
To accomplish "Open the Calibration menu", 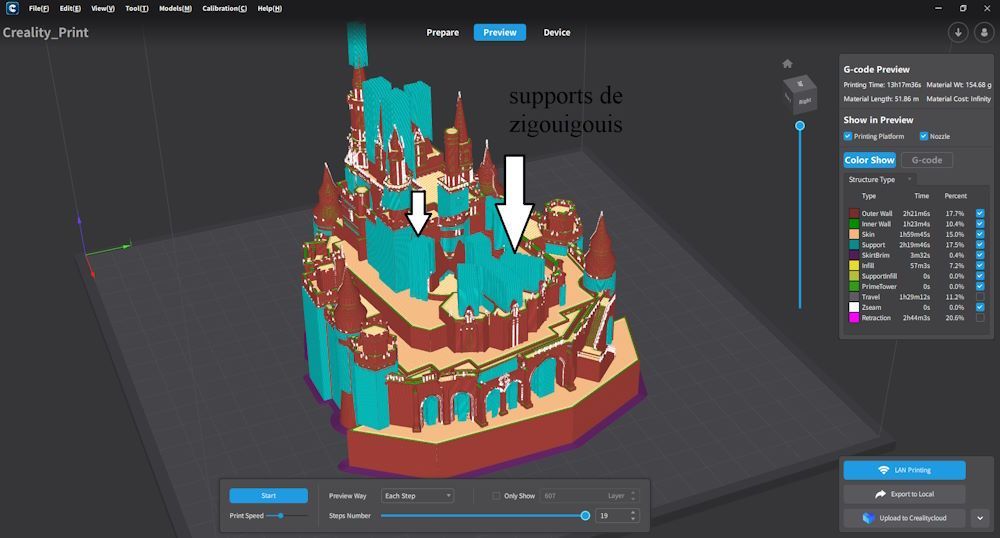I will coord(224,8).
